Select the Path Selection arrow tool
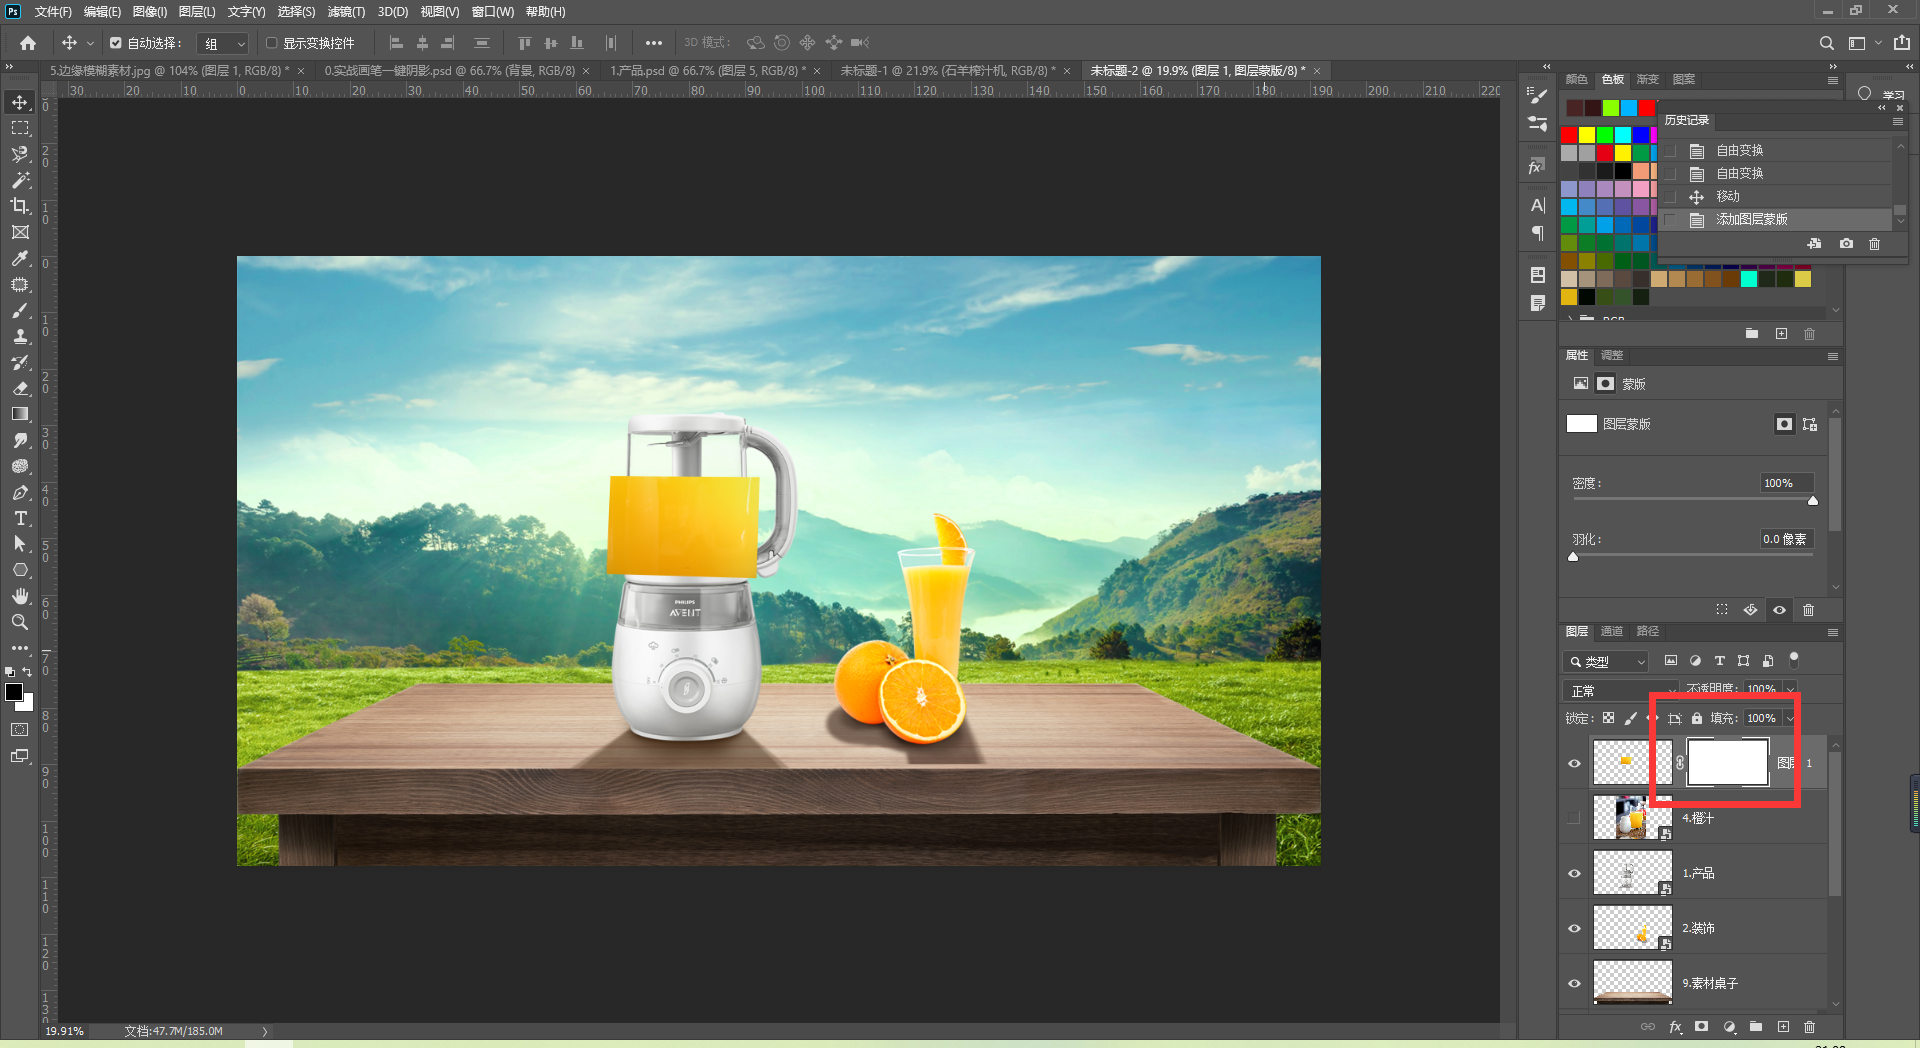Viewport: 1920px width, 1048px height. [x=20, y=544]
